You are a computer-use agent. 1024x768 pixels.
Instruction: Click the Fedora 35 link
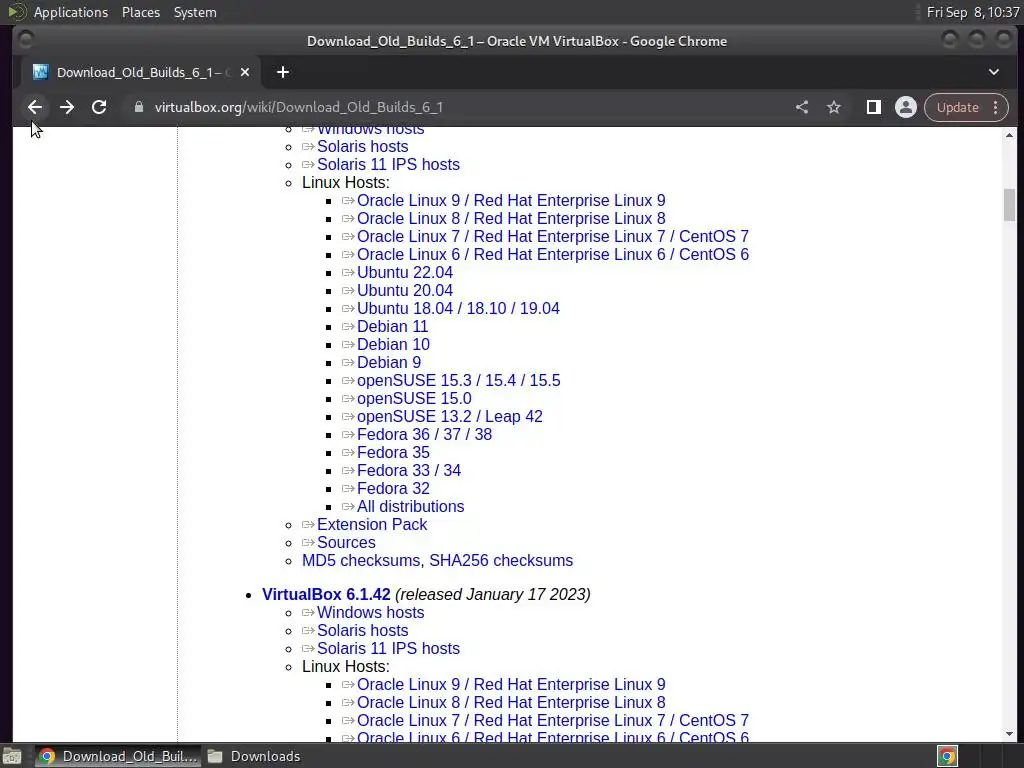pos(393,453)
